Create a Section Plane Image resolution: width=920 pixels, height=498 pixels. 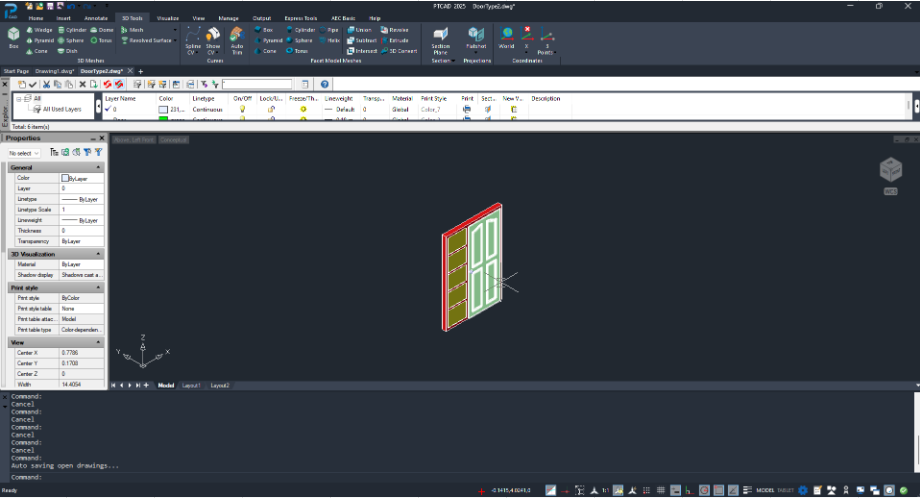click(x=440, y=40)
